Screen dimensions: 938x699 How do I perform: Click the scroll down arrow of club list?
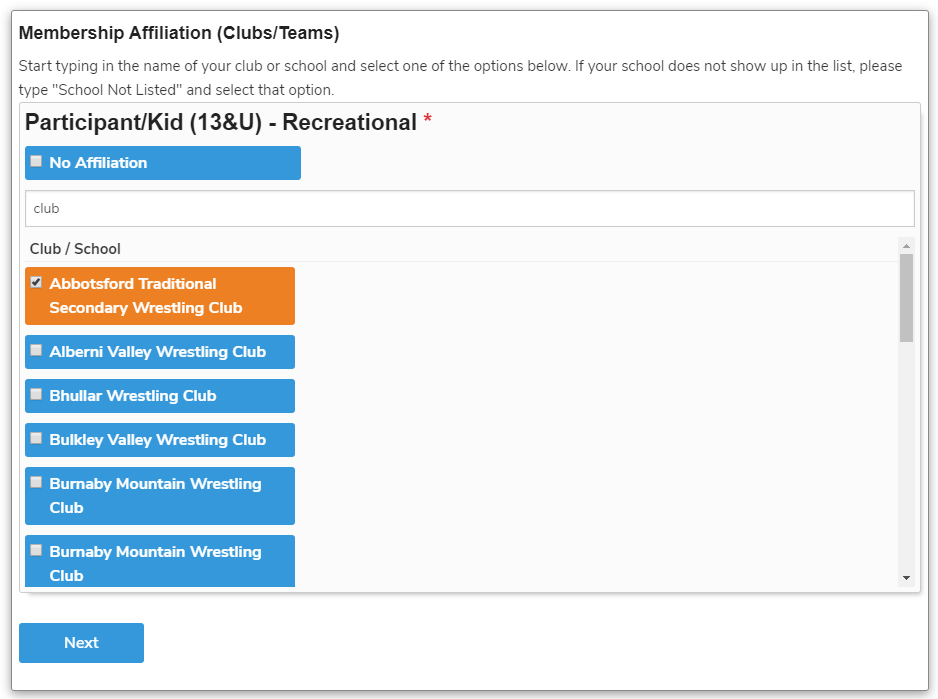click(x=906, y=578)
